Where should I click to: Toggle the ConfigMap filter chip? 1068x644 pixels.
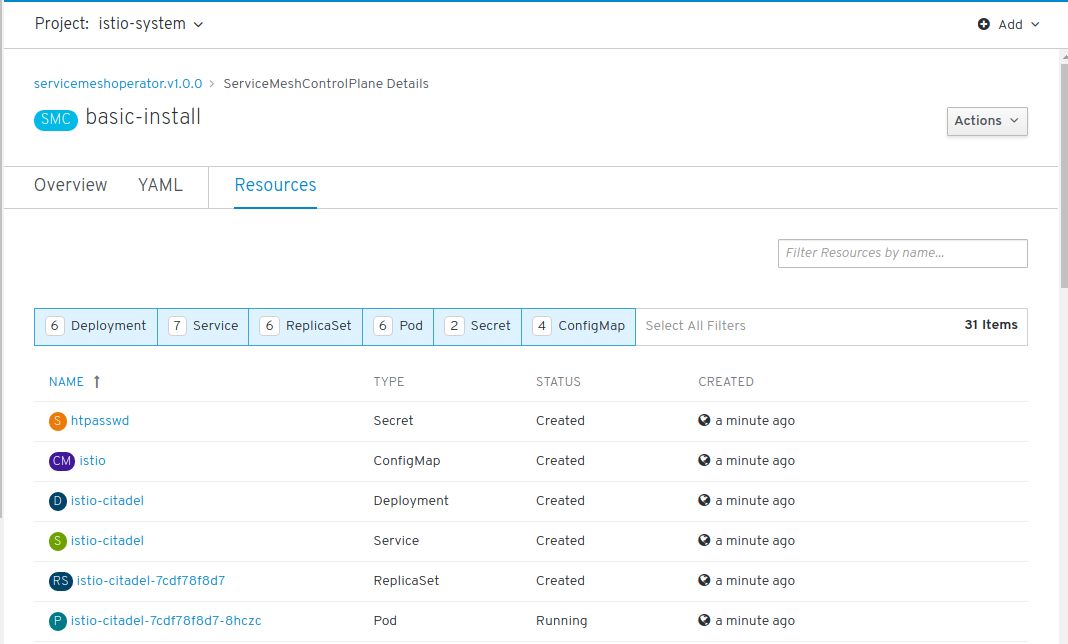(579, 326)
